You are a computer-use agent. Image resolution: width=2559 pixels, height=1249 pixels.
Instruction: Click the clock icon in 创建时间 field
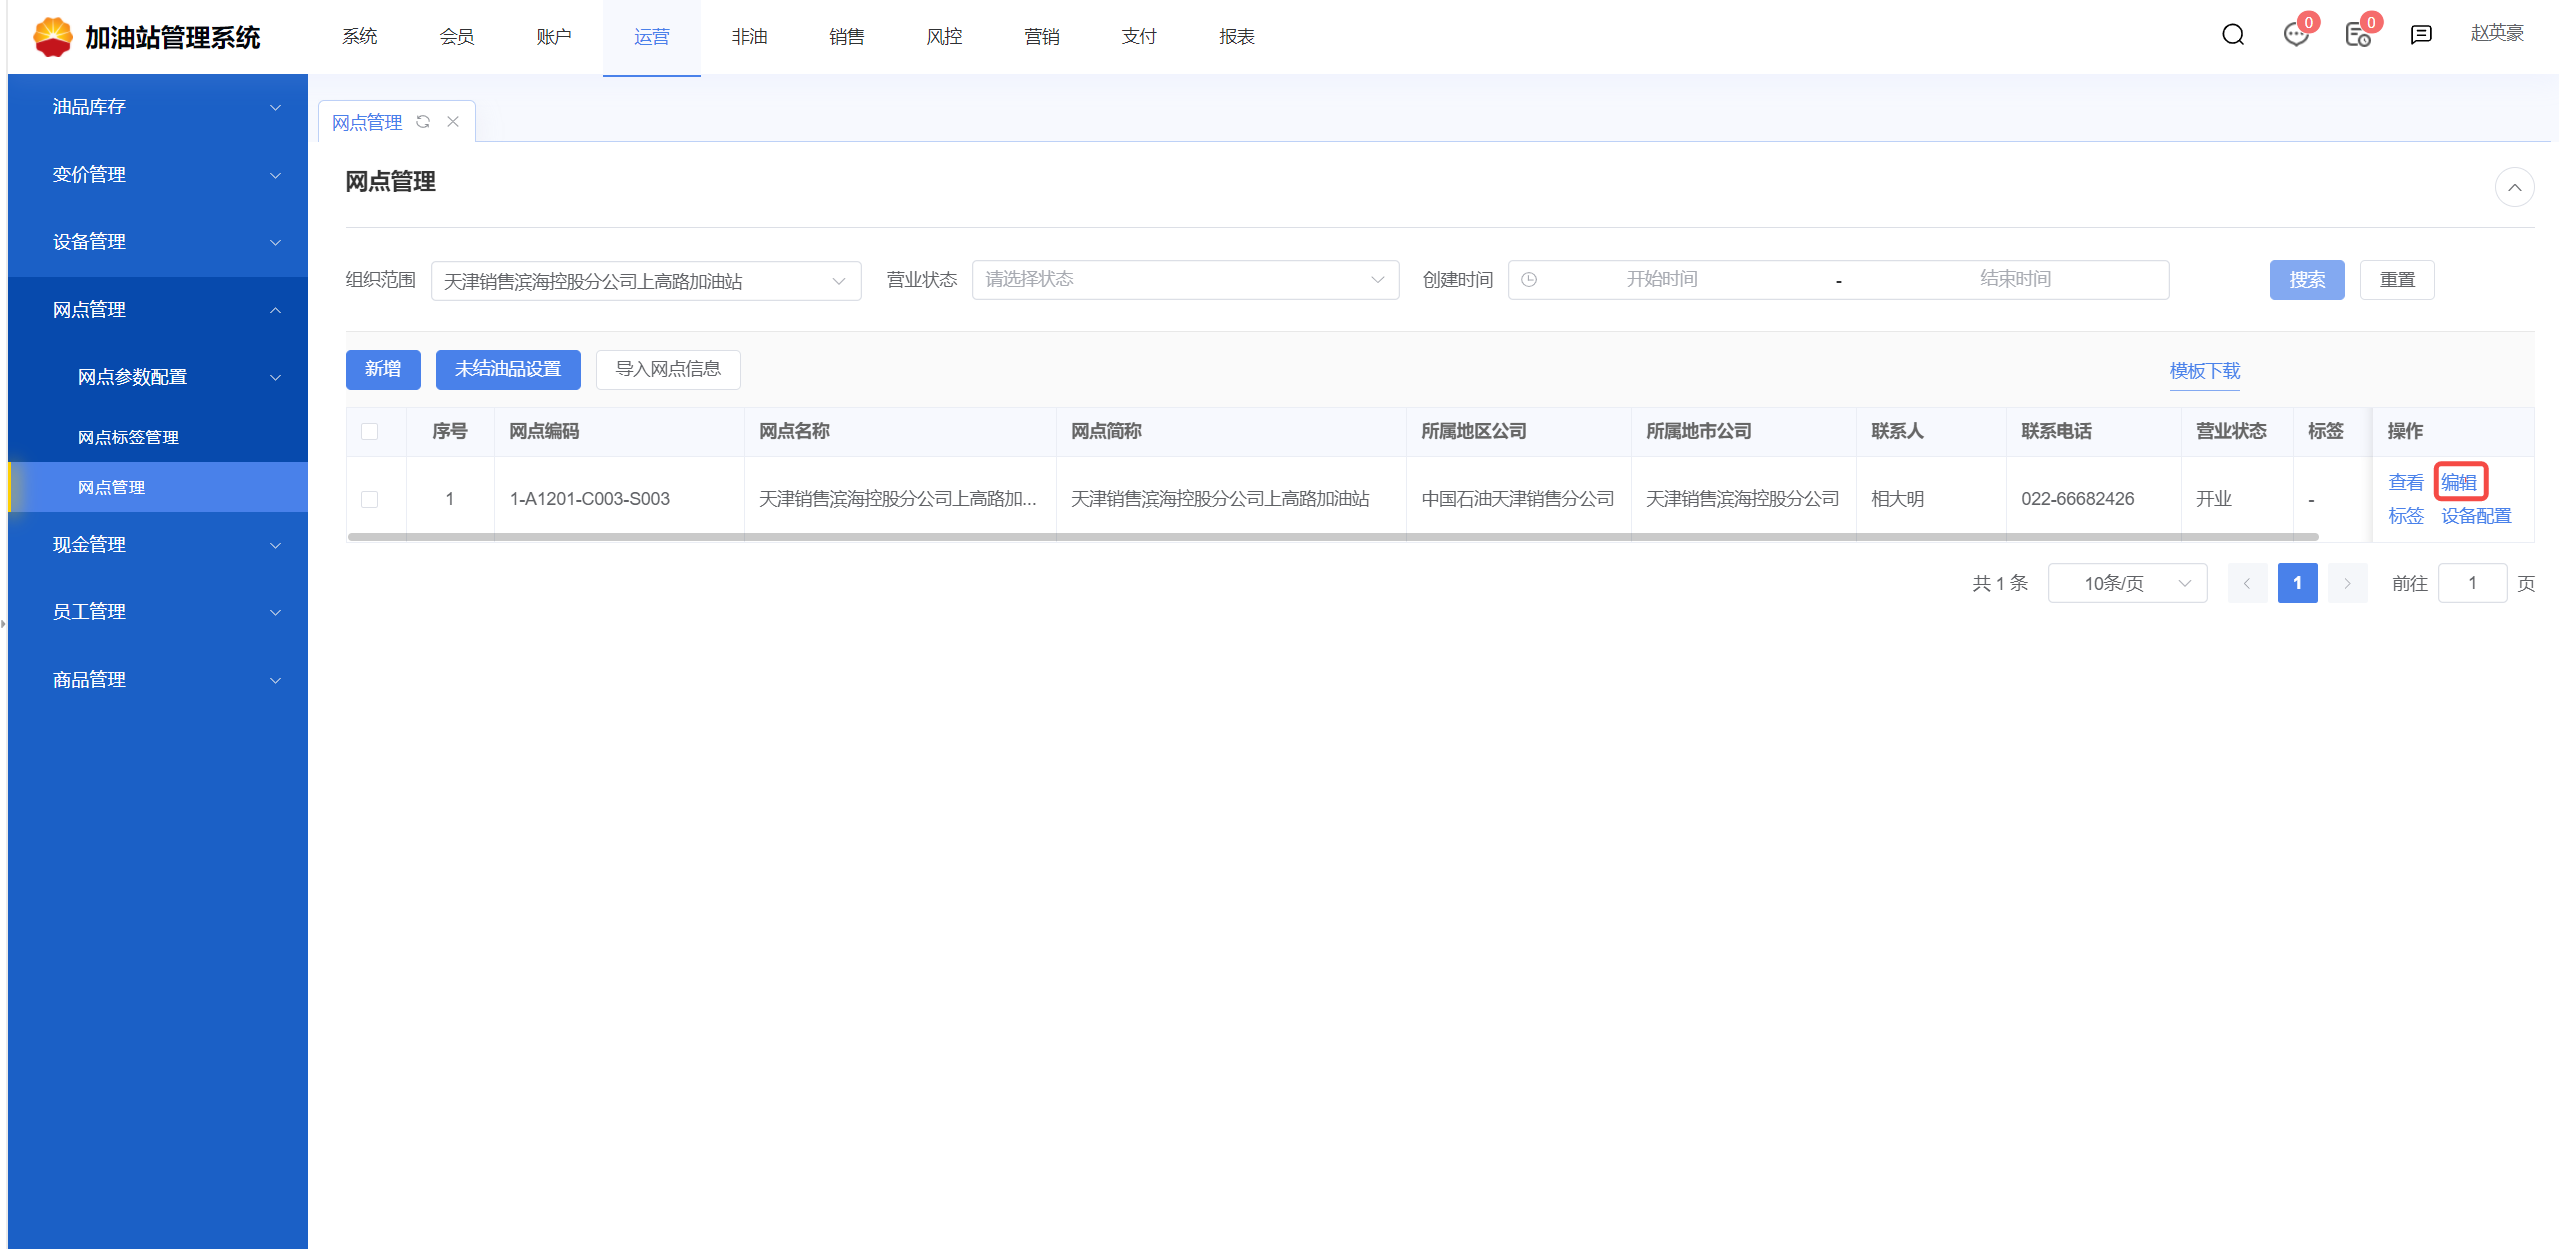[x=1528, y=280]
